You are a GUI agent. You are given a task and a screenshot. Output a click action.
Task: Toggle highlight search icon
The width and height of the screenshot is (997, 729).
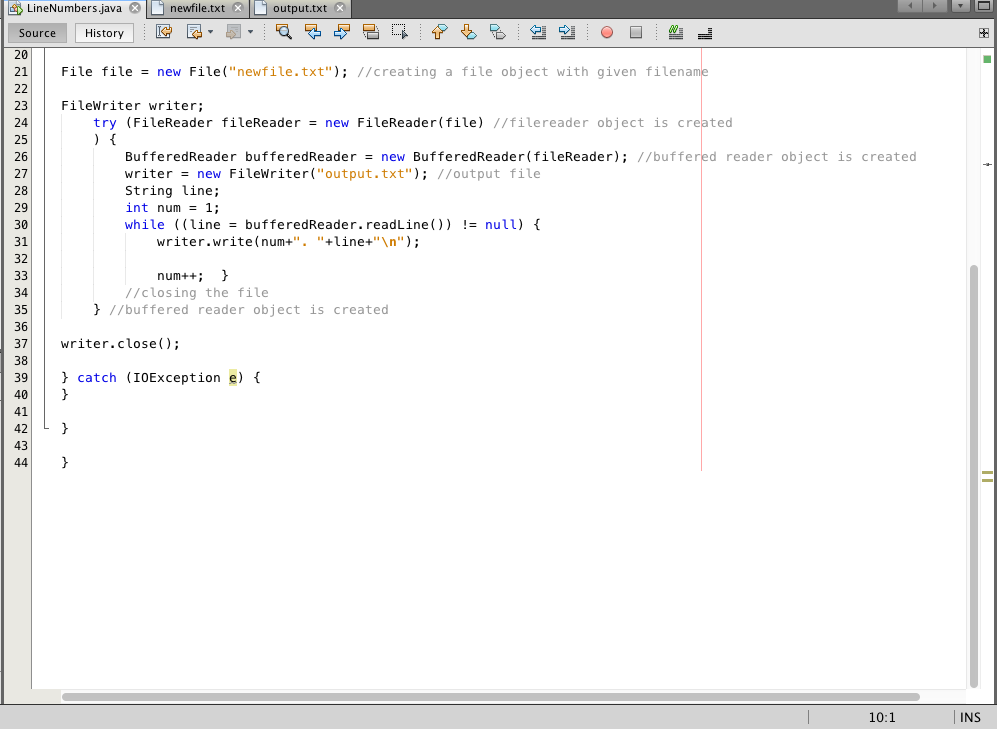point(371,32)
